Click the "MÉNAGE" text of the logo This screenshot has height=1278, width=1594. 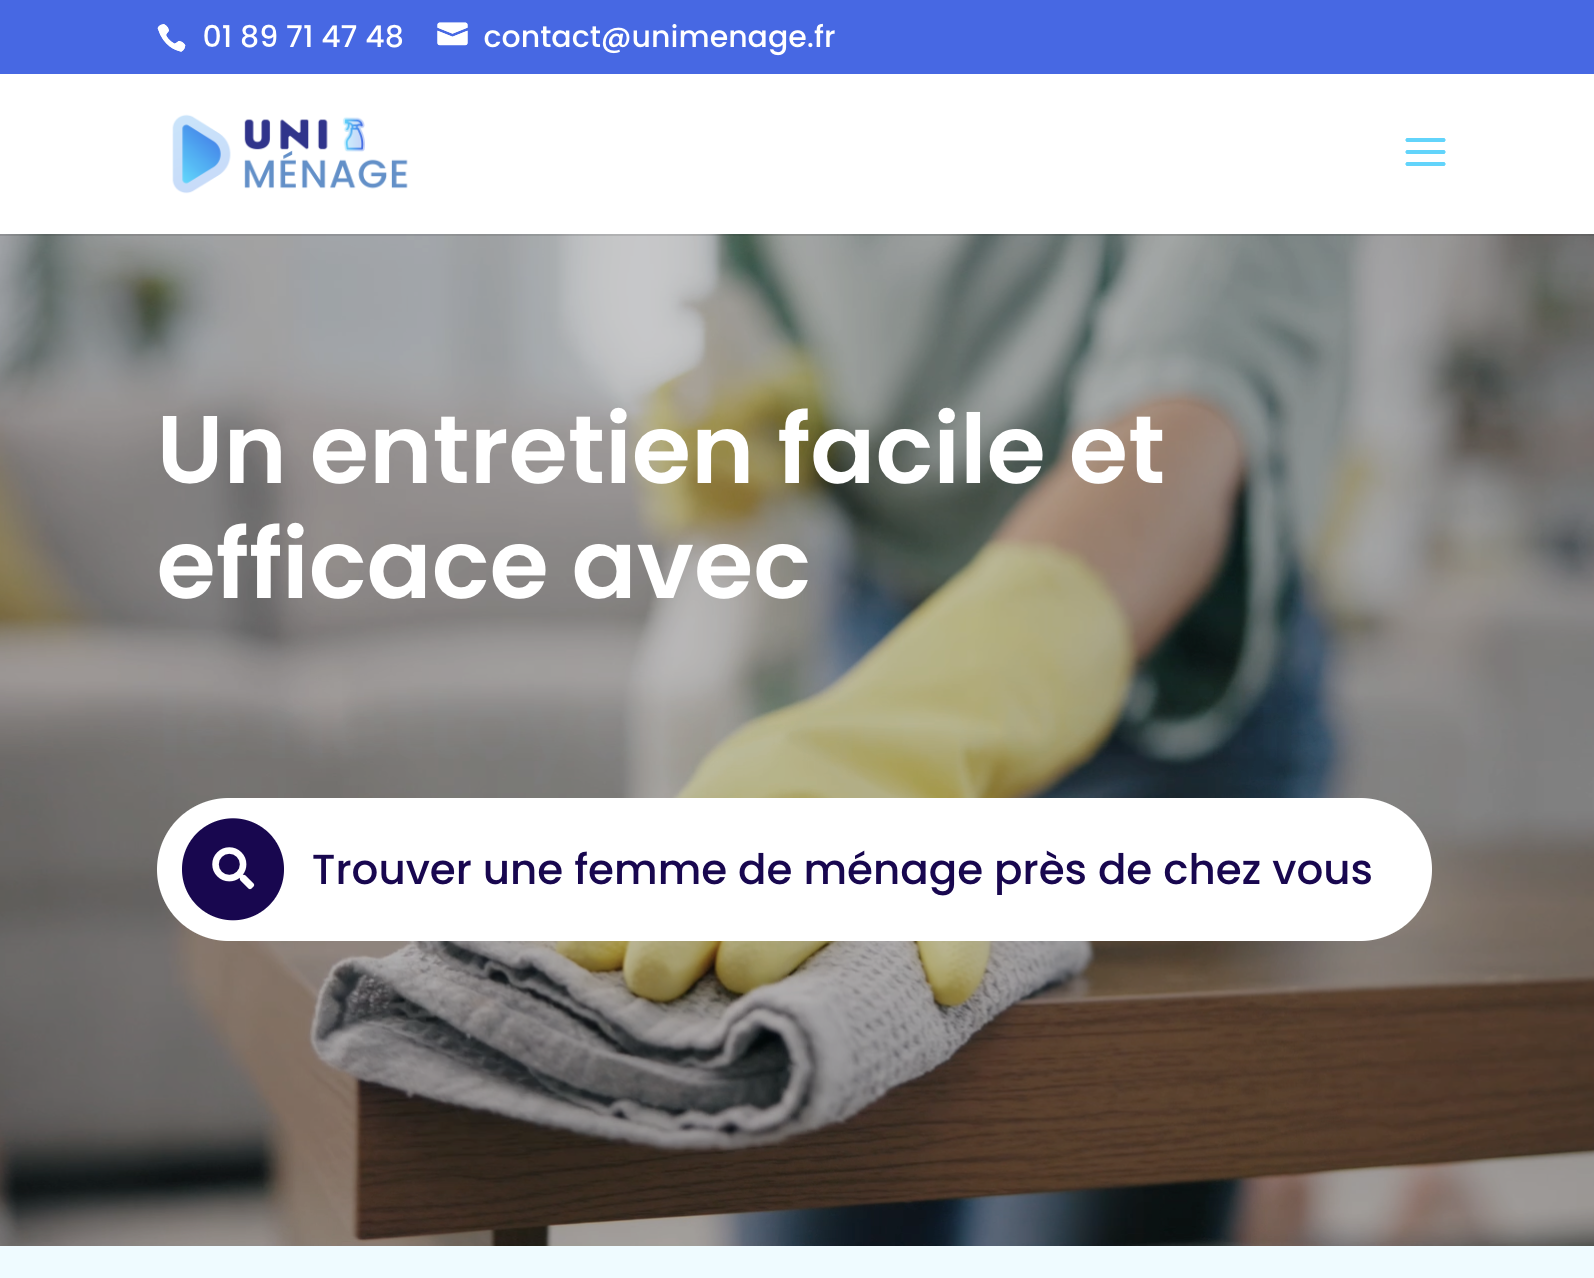click(x=326, y=173)
